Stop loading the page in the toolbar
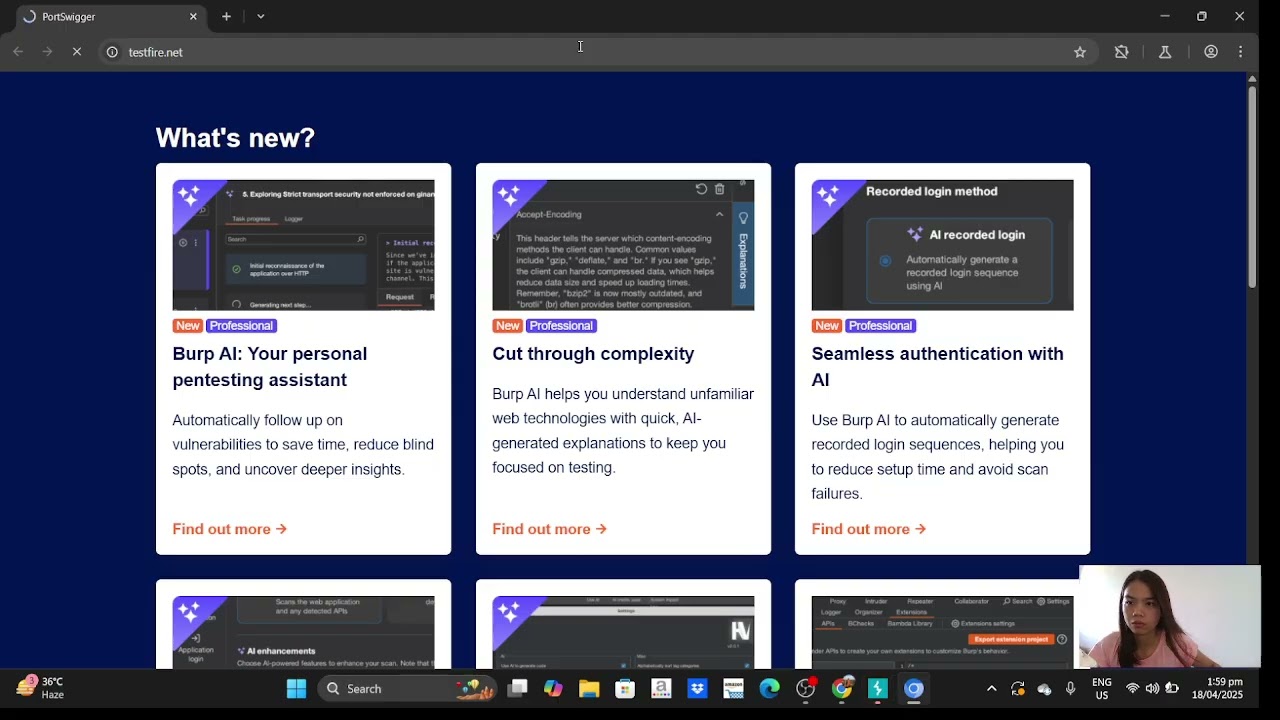 pyautogui.click(x=77, y=52)
